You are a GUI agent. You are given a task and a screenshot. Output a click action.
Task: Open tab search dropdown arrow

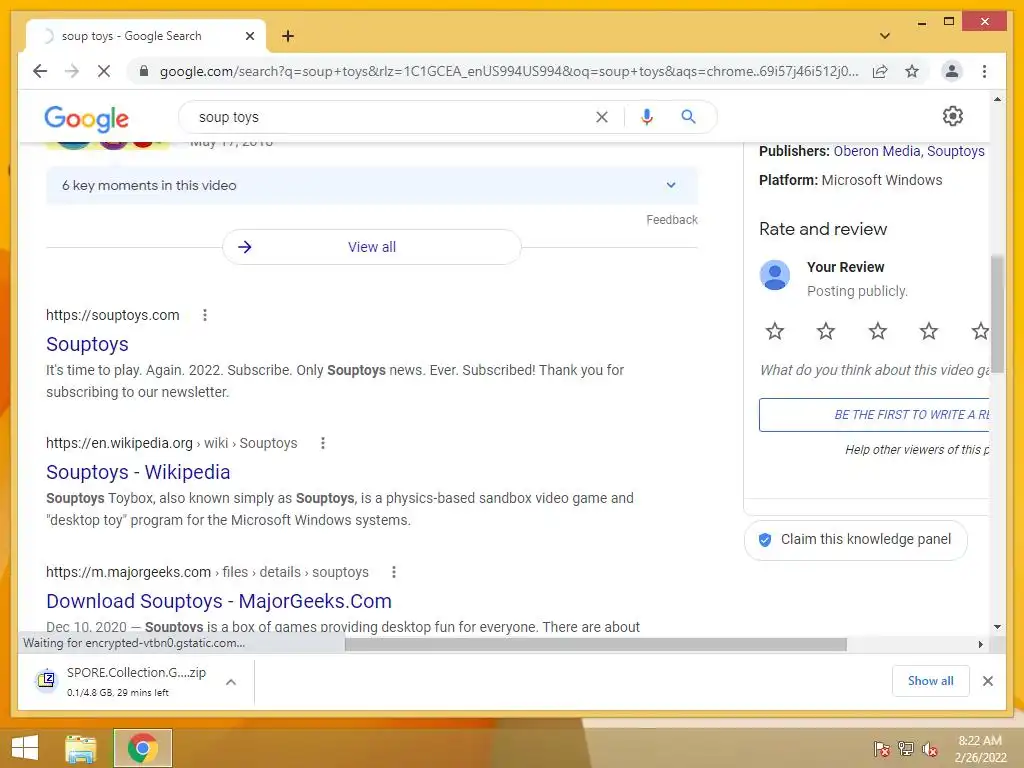point(885,36)
